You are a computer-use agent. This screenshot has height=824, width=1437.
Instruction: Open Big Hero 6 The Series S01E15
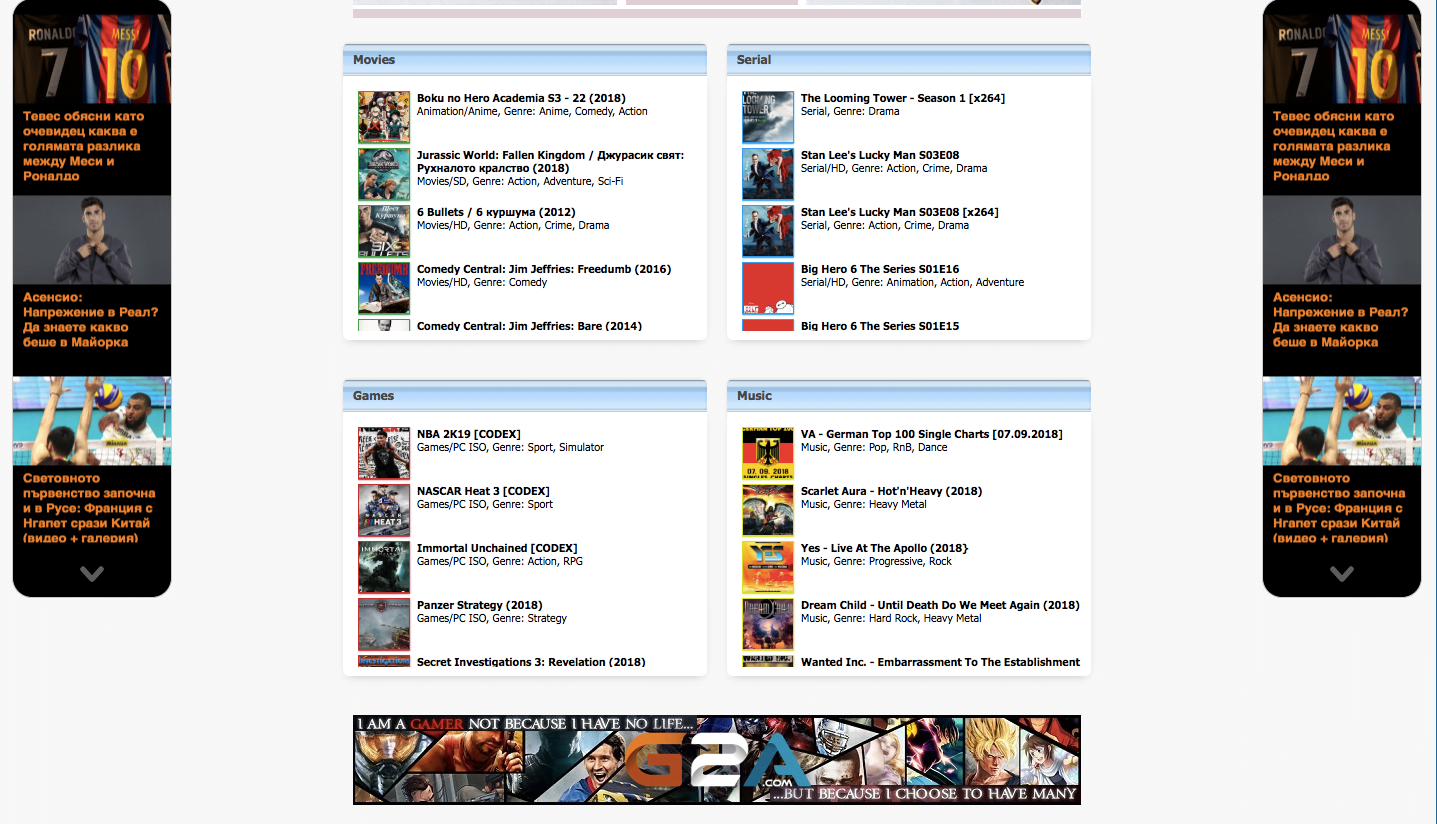(880, 326)
